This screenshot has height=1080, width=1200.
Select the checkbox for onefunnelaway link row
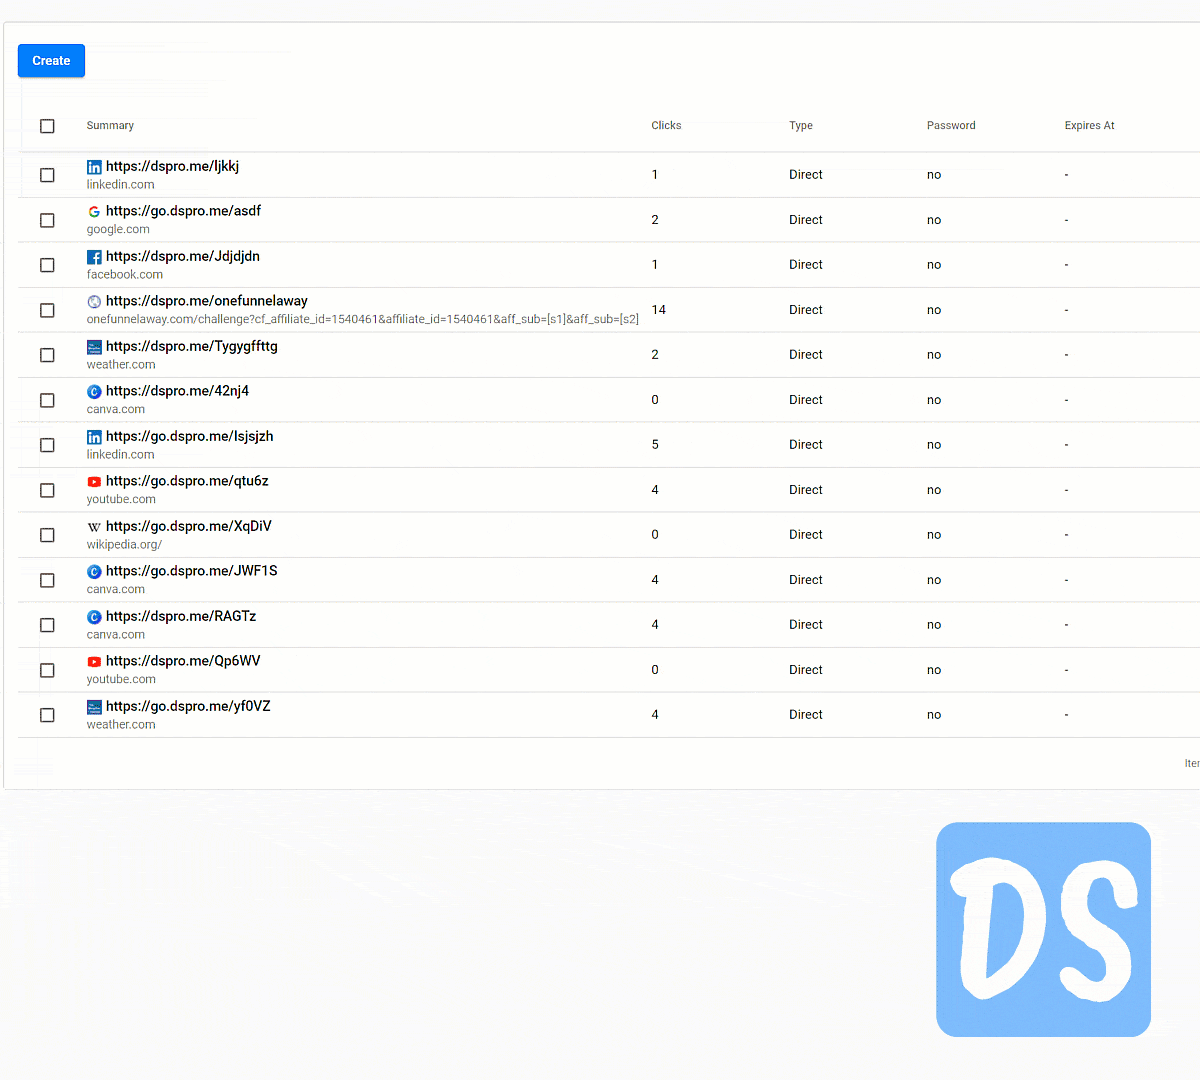pyautogui.click(x=47, y=310)
